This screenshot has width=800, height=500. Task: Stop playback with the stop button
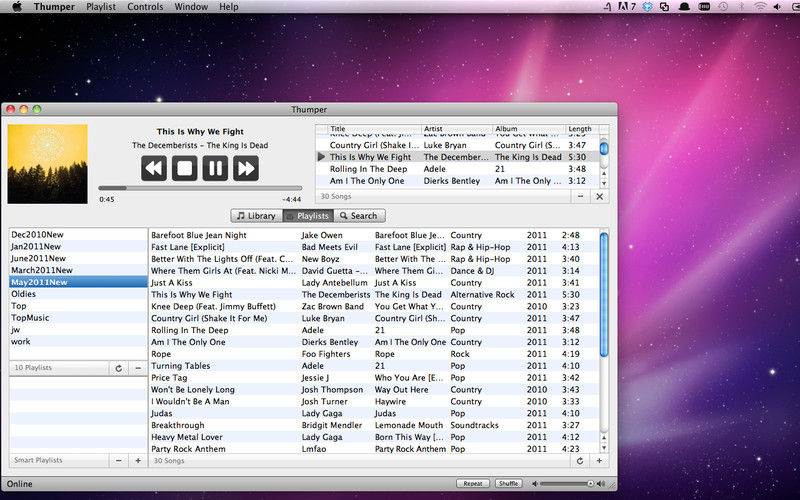tap(185, 168)
